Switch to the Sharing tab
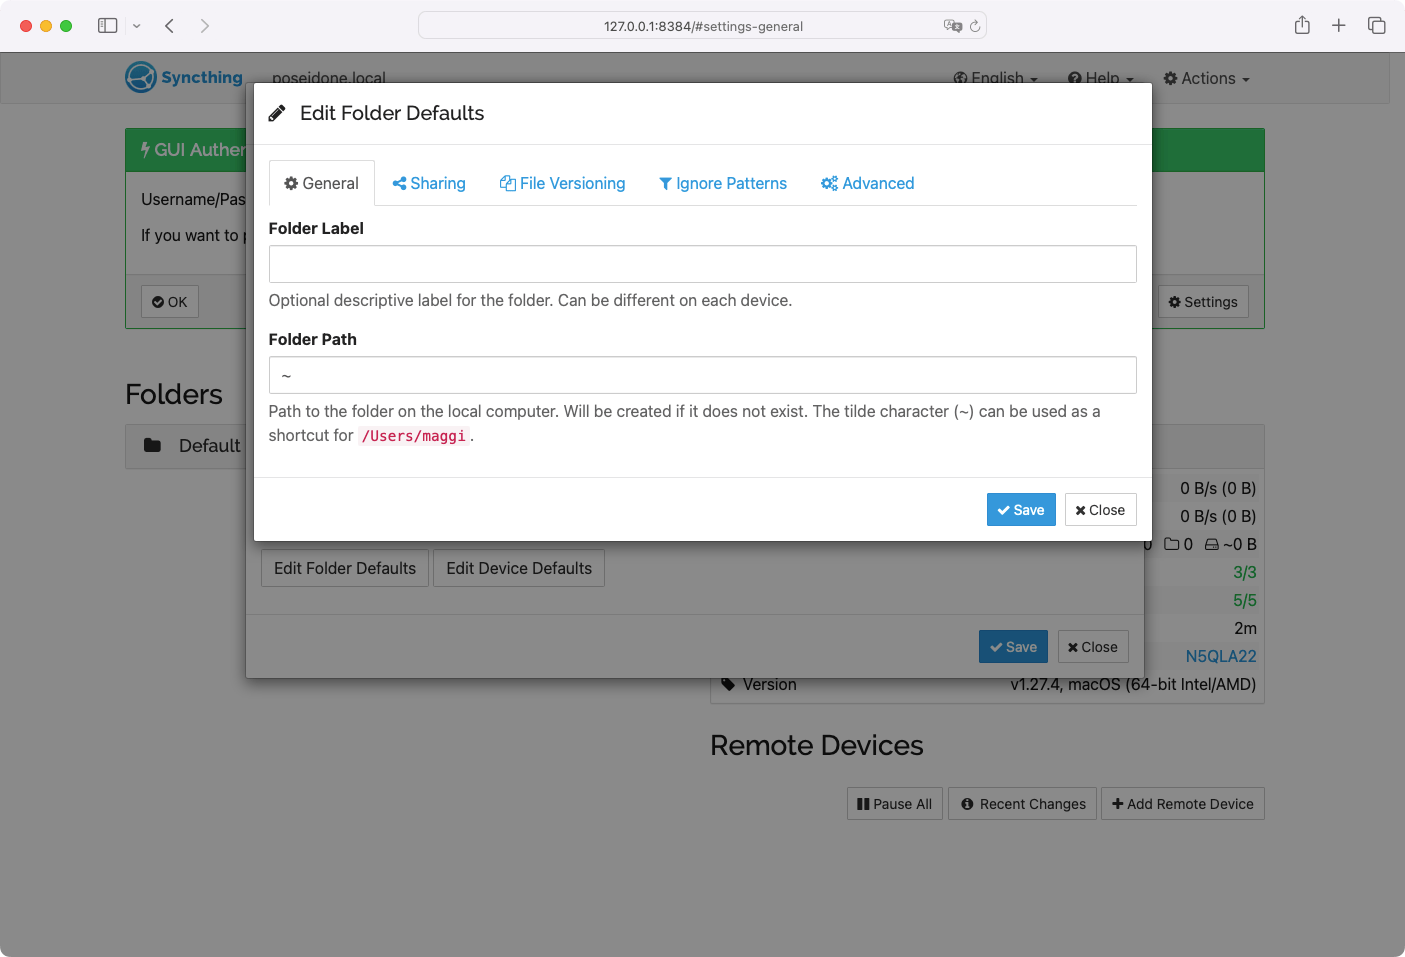The image size is (1405, 957). (x=429, y=183)
